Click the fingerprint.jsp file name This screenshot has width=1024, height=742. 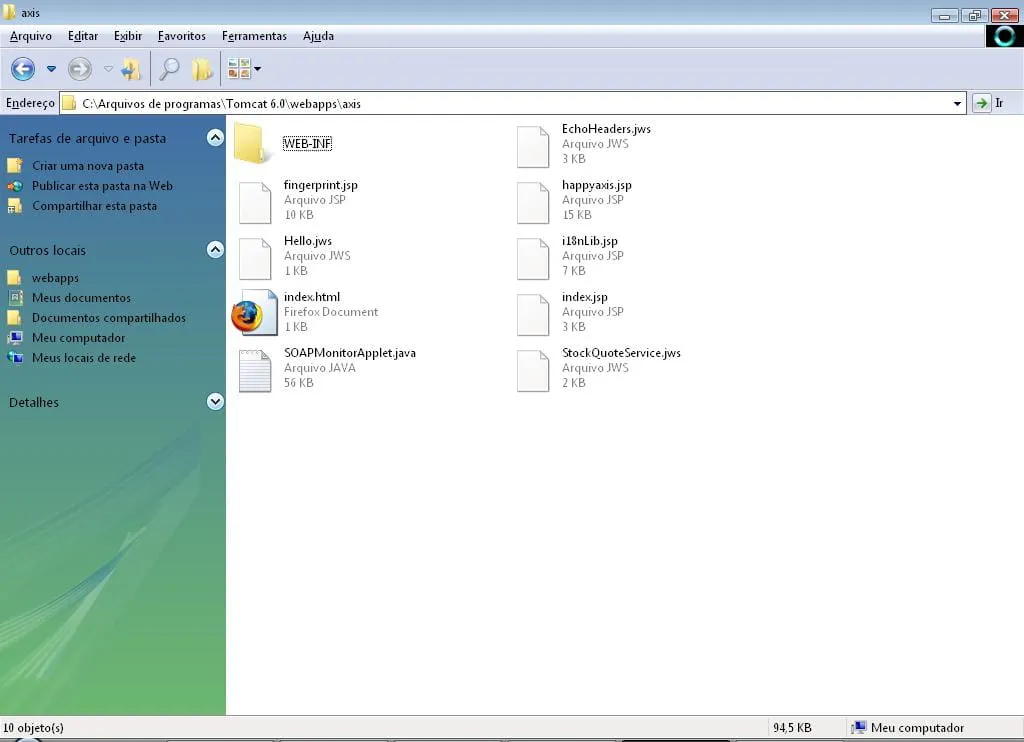click(x=321, y=185)
